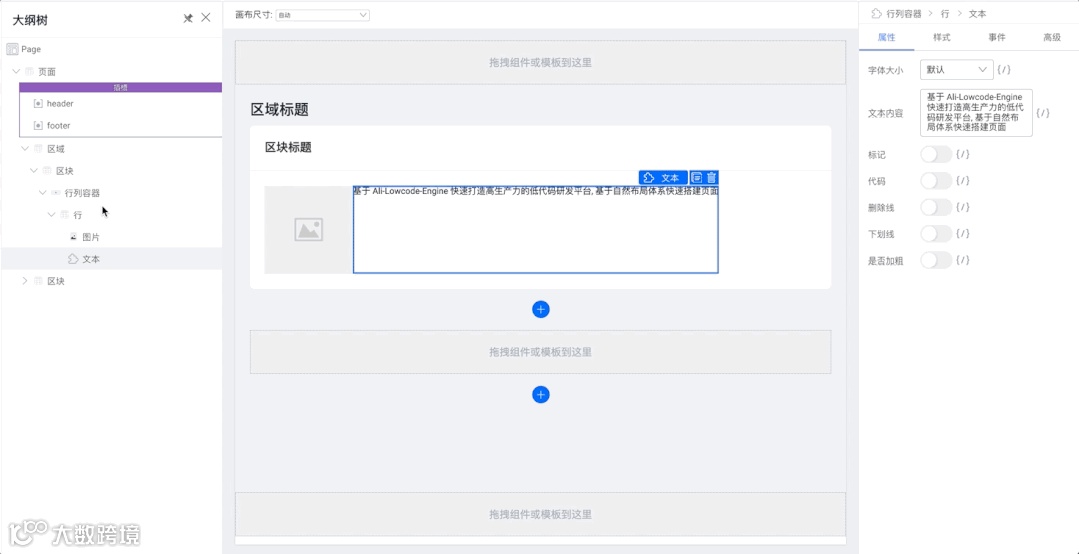
Task: Click the icon next to 行 node
Action: click(x=65, y=215)
